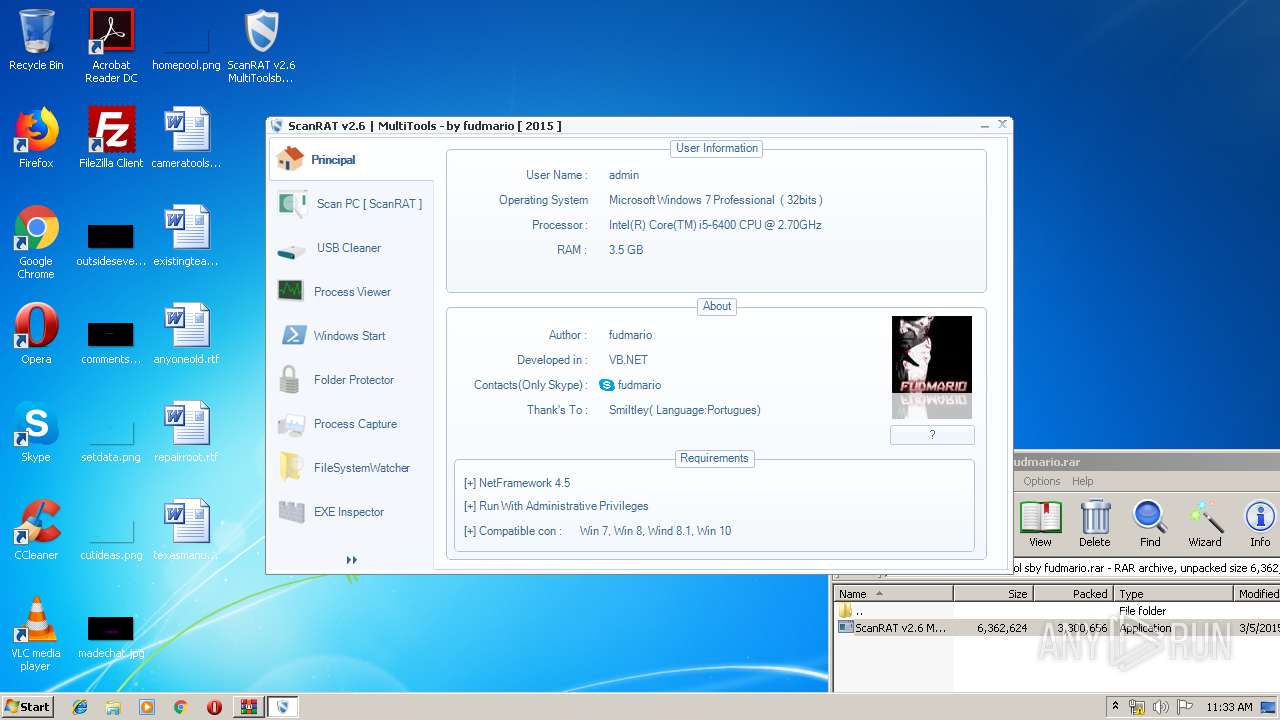Click Internet Explorer taskbar icon
Viewport: 1280px width, 720px height.
click(x=80, y=707)
